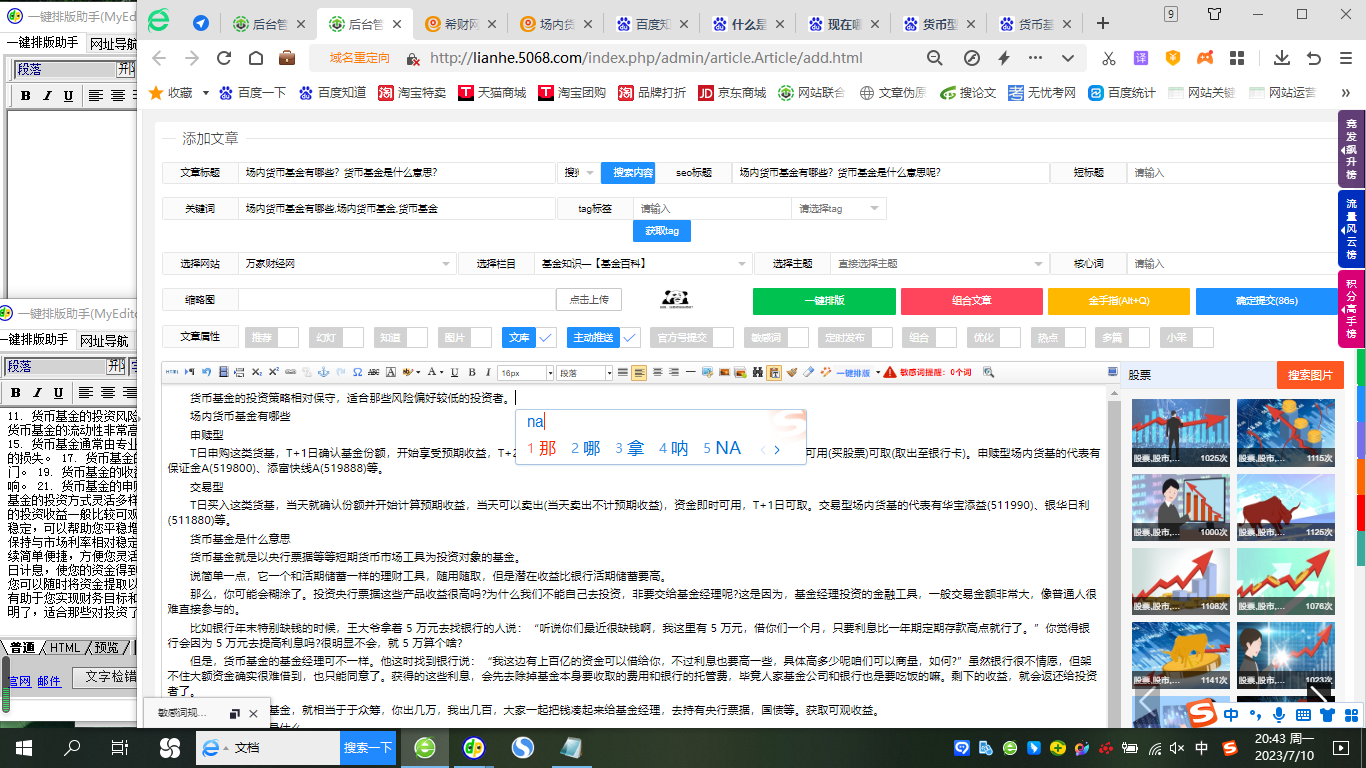Click the 获取tag button
Image resolution: width=1366 pixels, height=768 pixels.
[x=662, y=230]
